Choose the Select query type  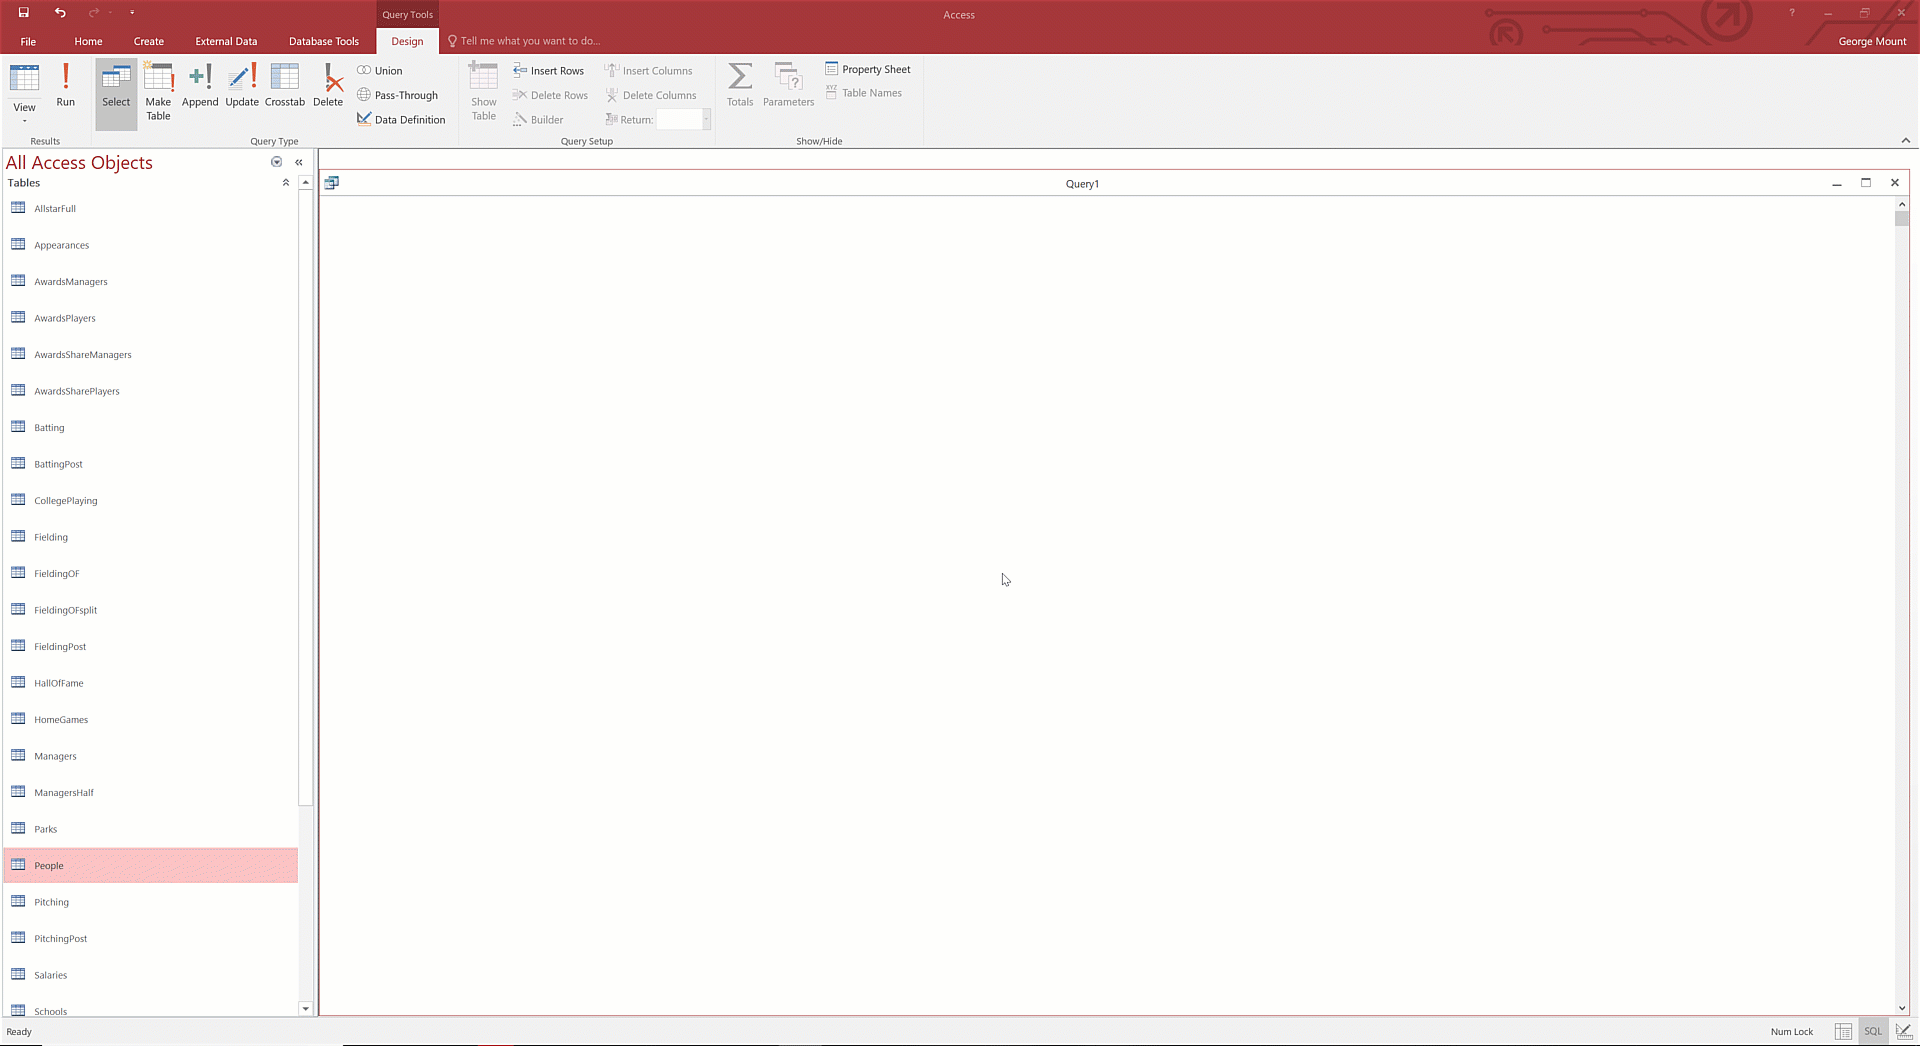pyautogui.click(x=116, y=94)
